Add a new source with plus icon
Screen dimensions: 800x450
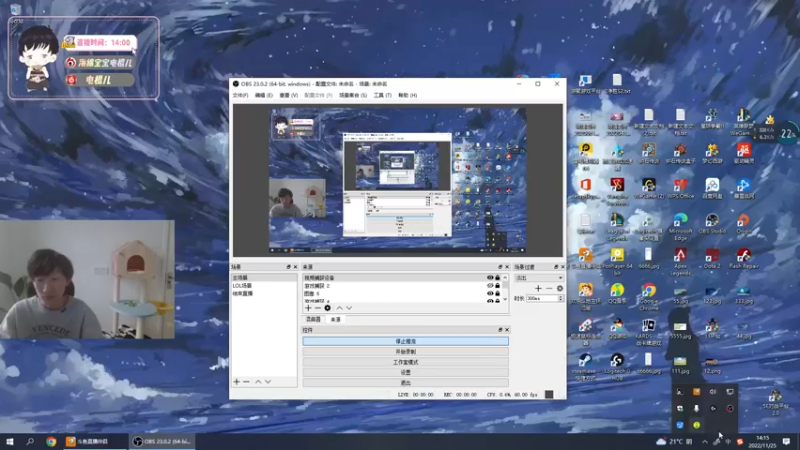[x=308, y=308]
